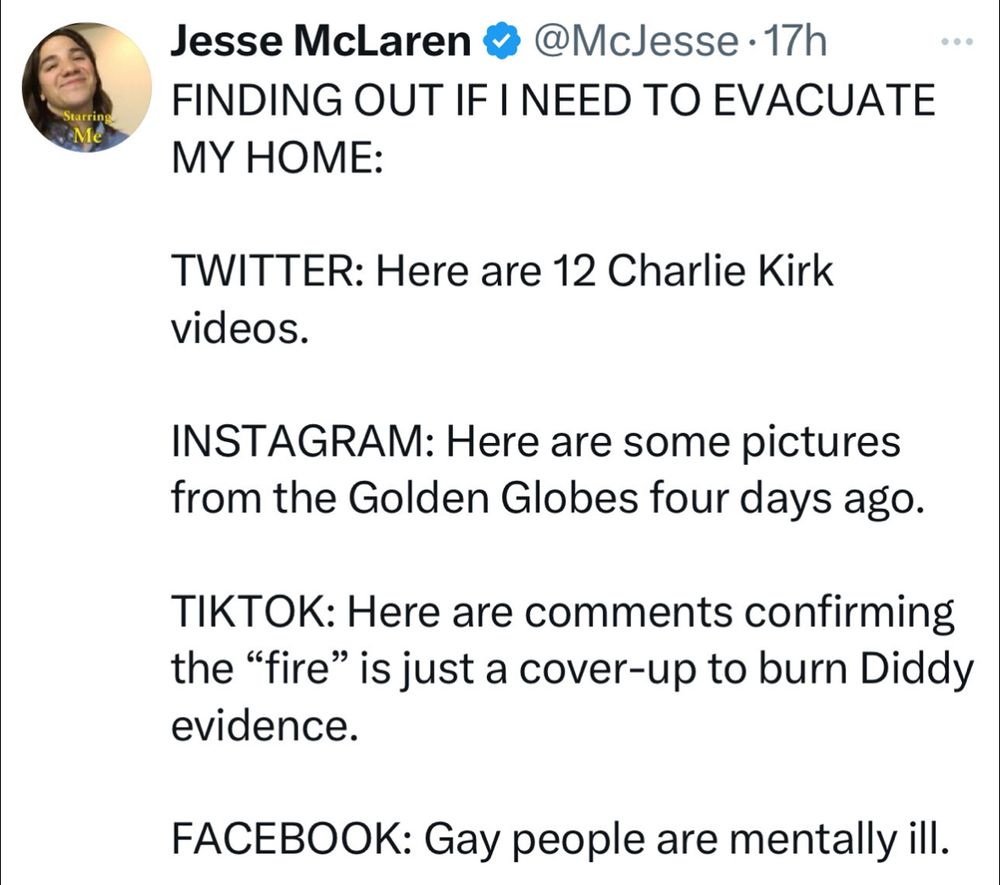Click the 'MY HOME:' text line
Viewport: 1000px width, 885px height.
click(x=277, y=157)
